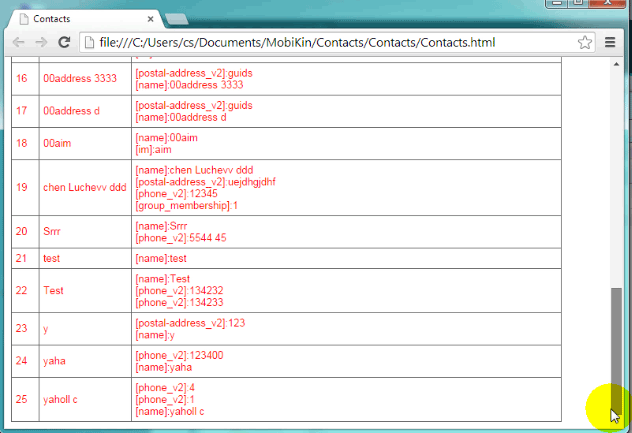Click the browser forward arrow
The width and height of the screenshot is (632, 433).
(41, 42)
